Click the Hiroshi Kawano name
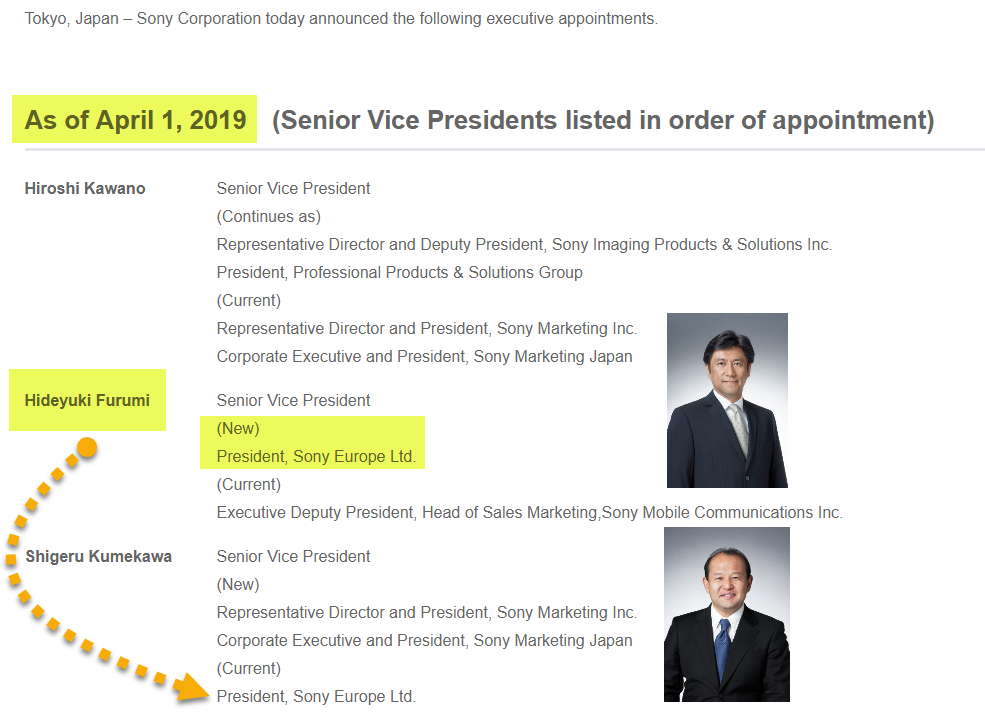This screenshot has width=985, height=715. click(85, 188)
